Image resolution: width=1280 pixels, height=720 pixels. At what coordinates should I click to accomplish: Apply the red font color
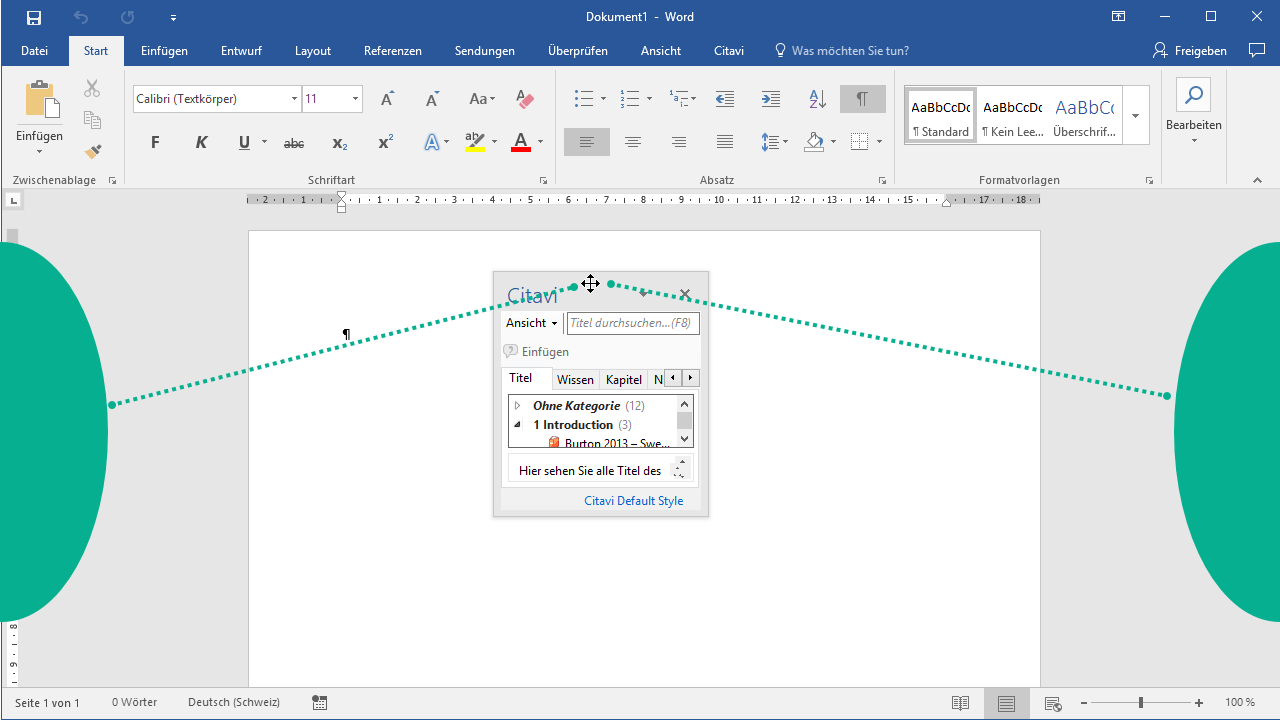tap(520, 143)
